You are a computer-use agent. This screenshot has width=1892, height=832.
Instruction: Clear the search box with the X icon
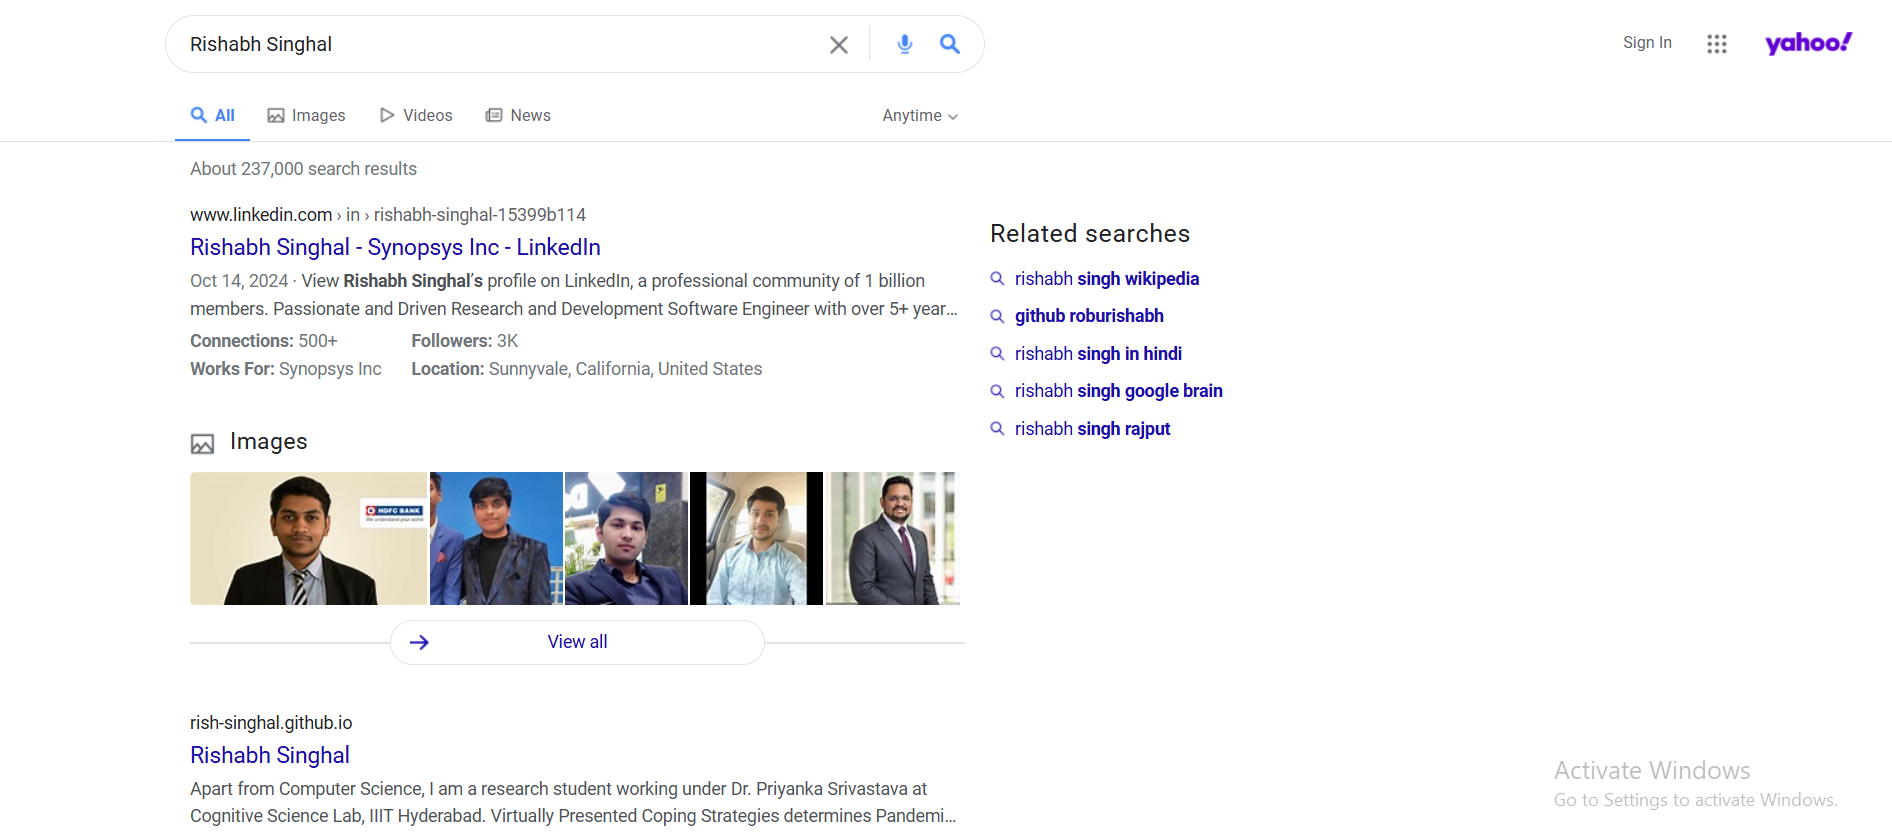(x=838, y=45)
